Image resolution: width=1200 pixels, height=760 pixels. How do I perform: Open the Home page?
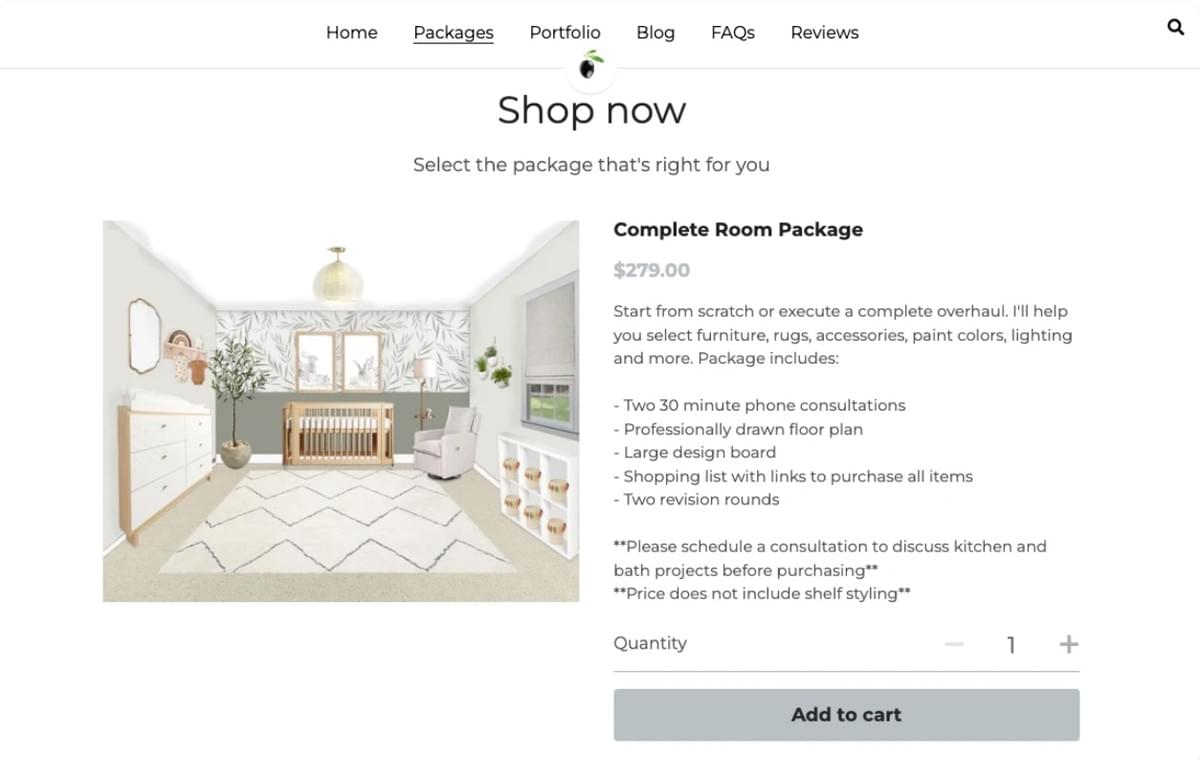point(351,32)
